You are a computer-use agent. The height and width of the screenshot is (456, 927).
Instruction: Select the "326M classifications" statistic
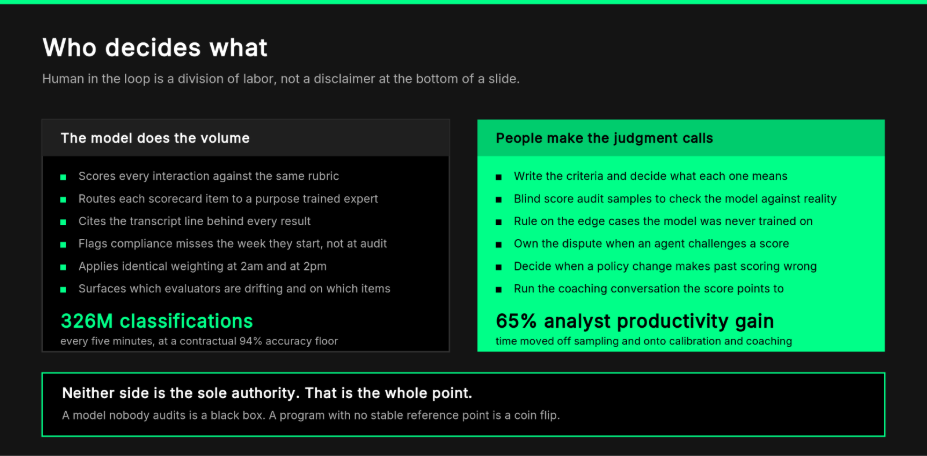[x=157, y=321]
